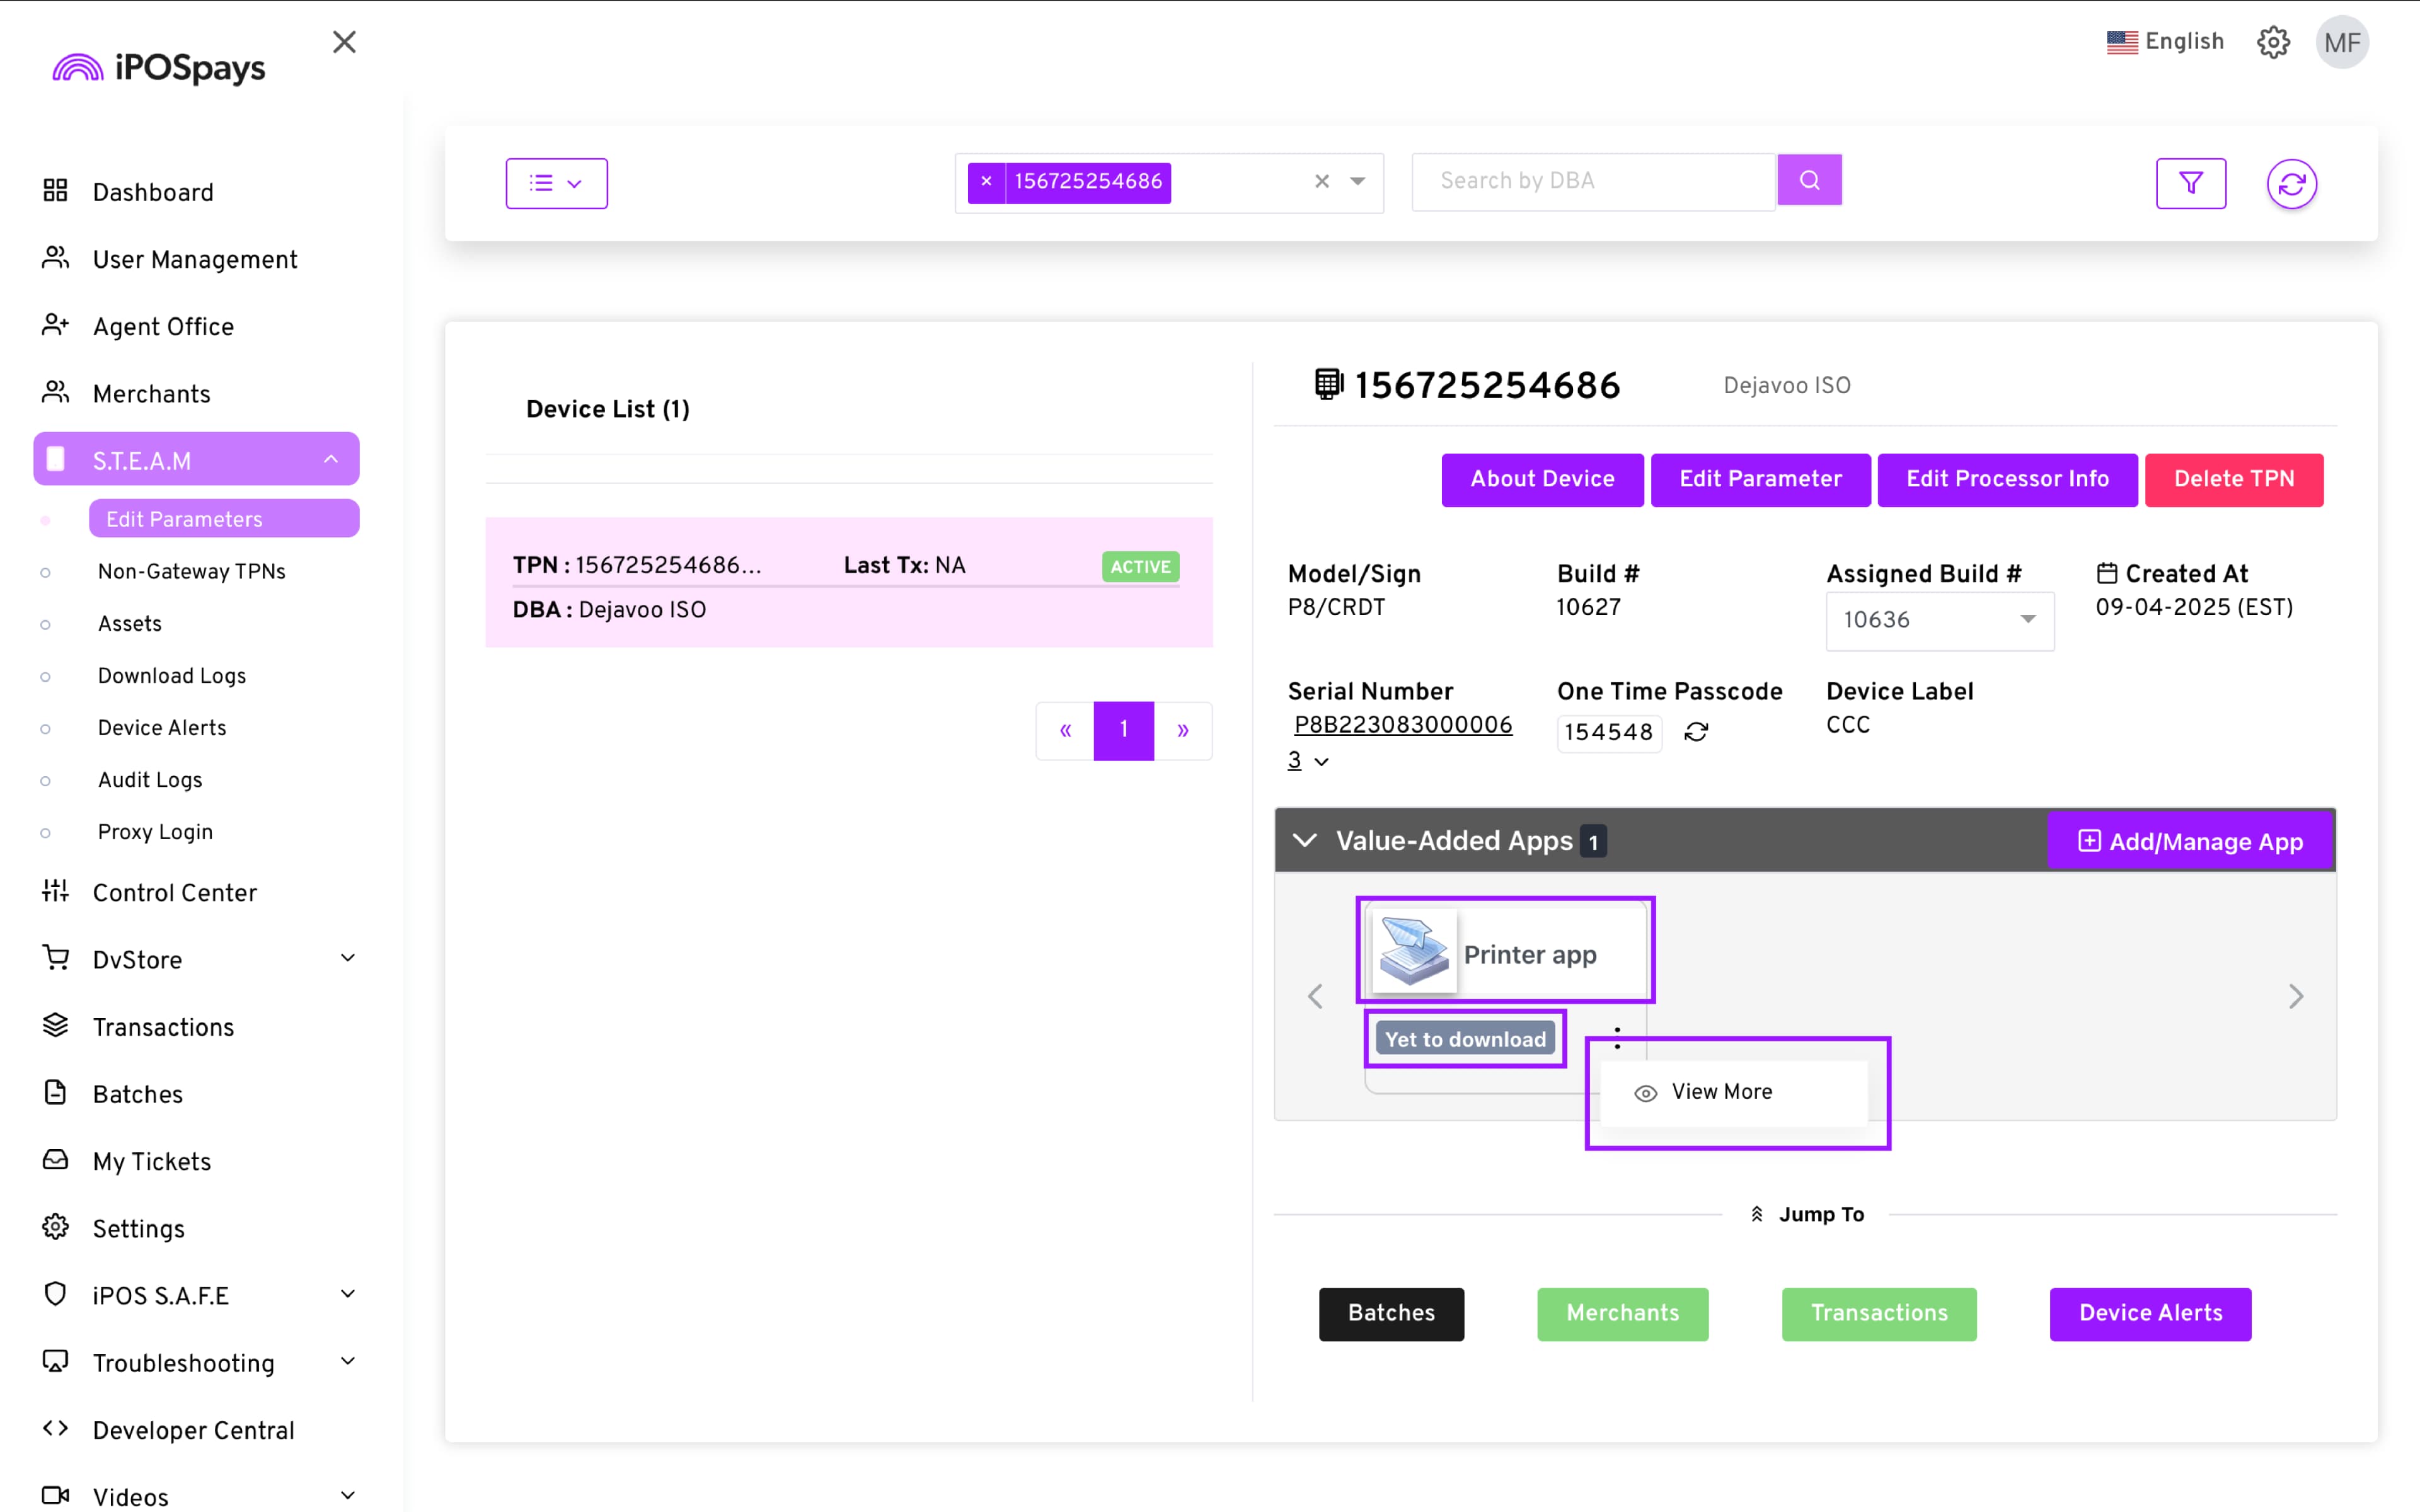Screen dimensions: 2420x1512
Task: Open Download Logs in sidebar
Action: [x=171, y=676]
